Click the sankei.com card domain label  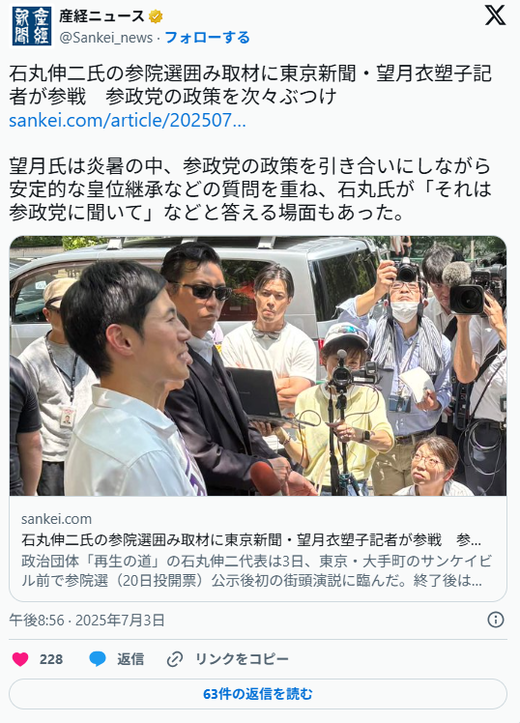point(56,519)
